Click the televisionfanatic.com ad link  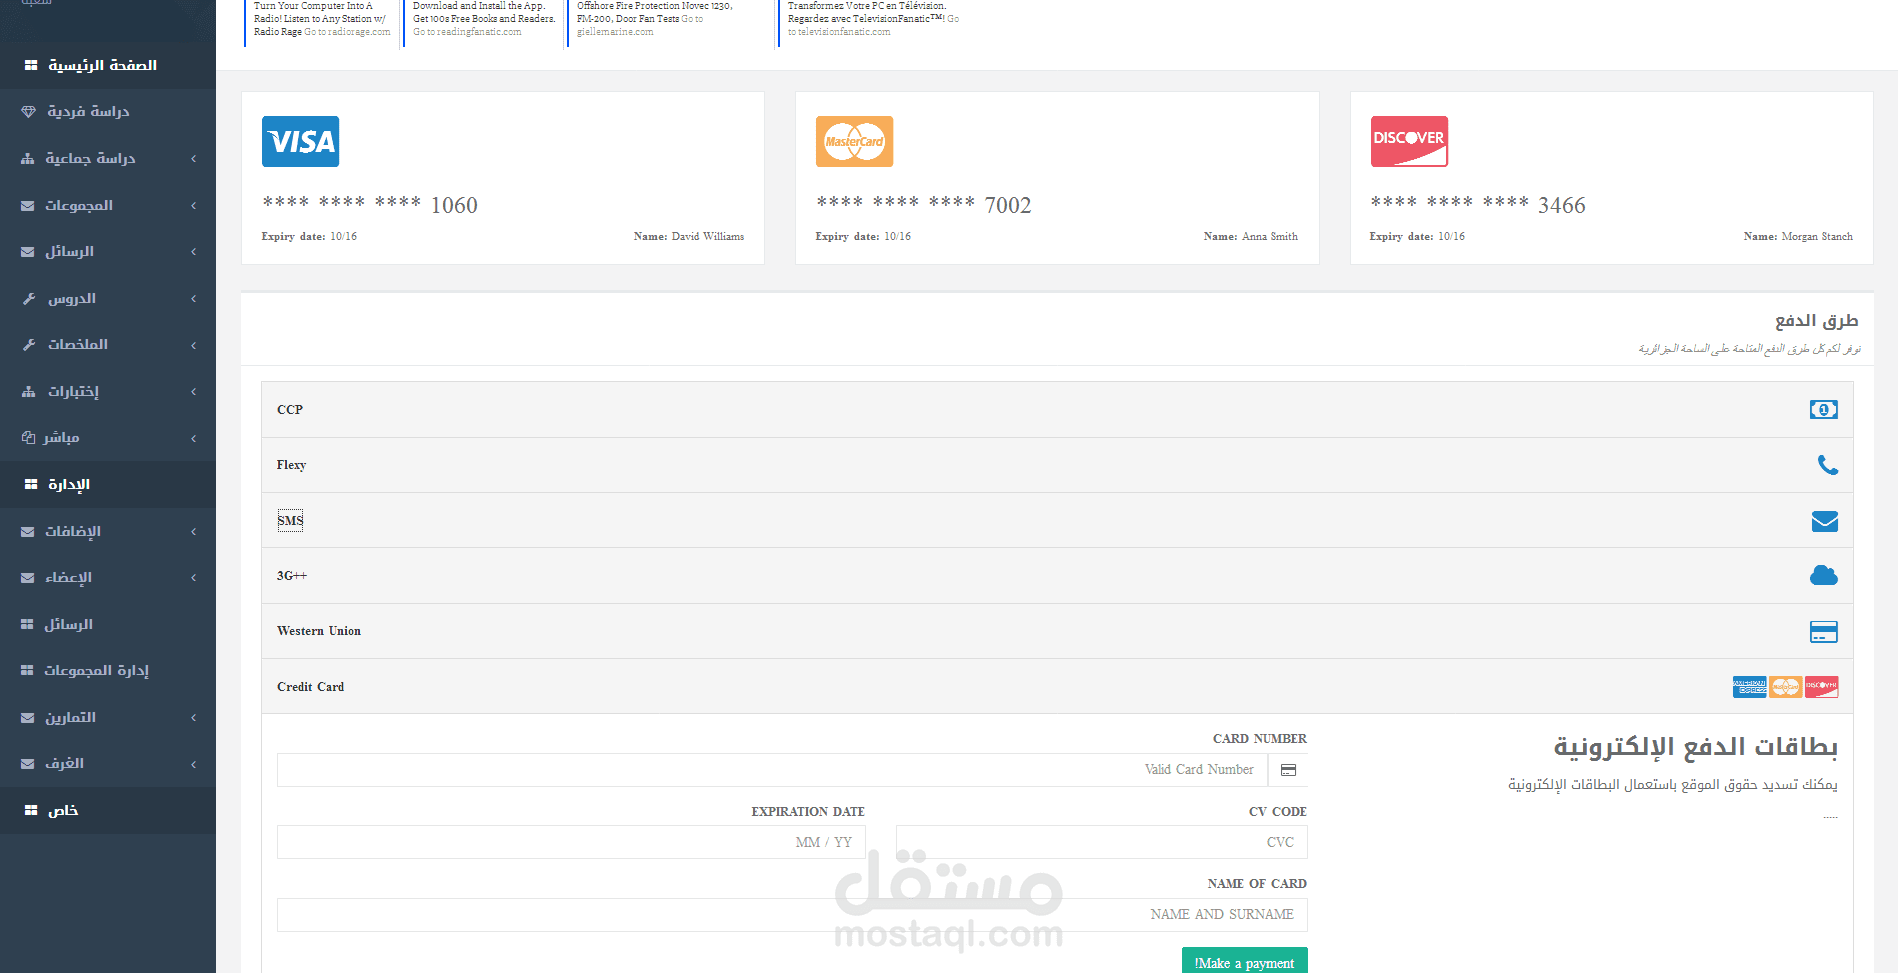point(839,32)
